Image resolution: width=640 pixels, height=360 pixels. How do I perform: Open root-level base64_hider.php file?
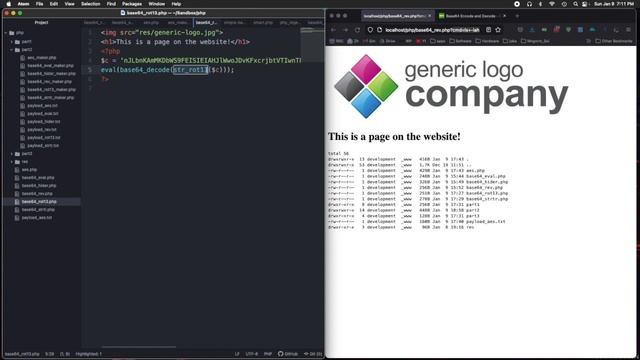39,186
